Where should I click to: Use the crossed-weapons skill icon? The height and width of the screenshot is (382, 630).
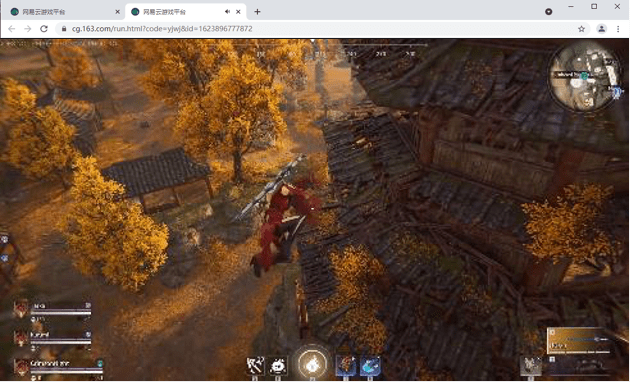coord(255,366)
